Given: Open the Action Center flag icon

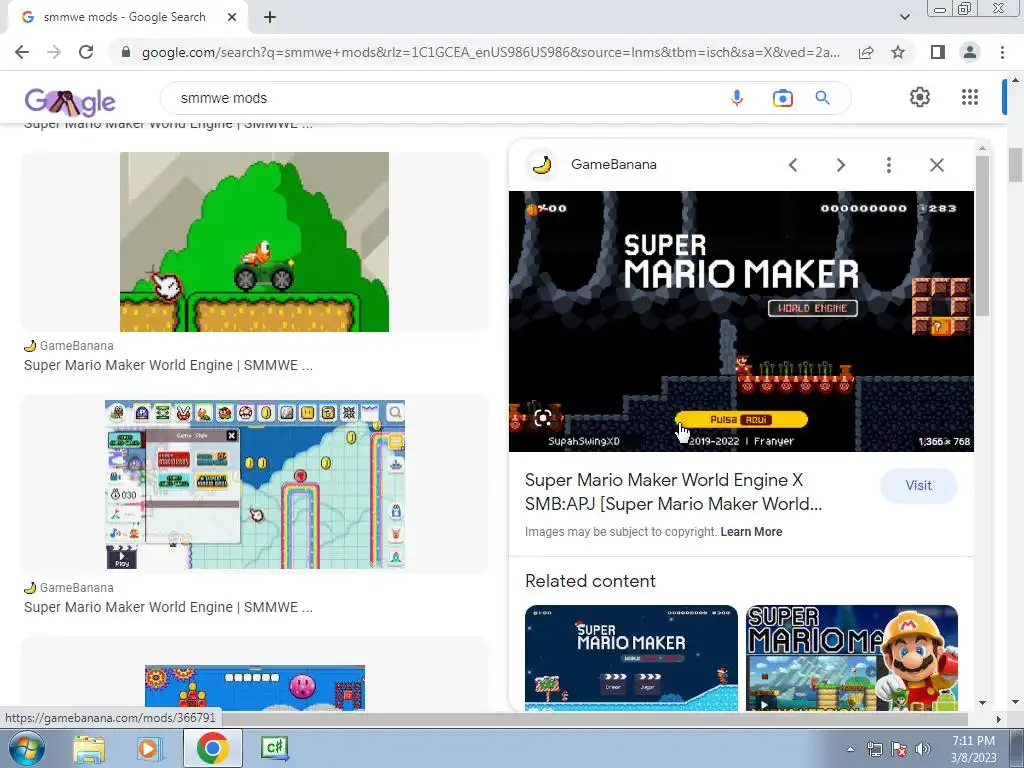Looking at the screenshot, I should [899, 749].
